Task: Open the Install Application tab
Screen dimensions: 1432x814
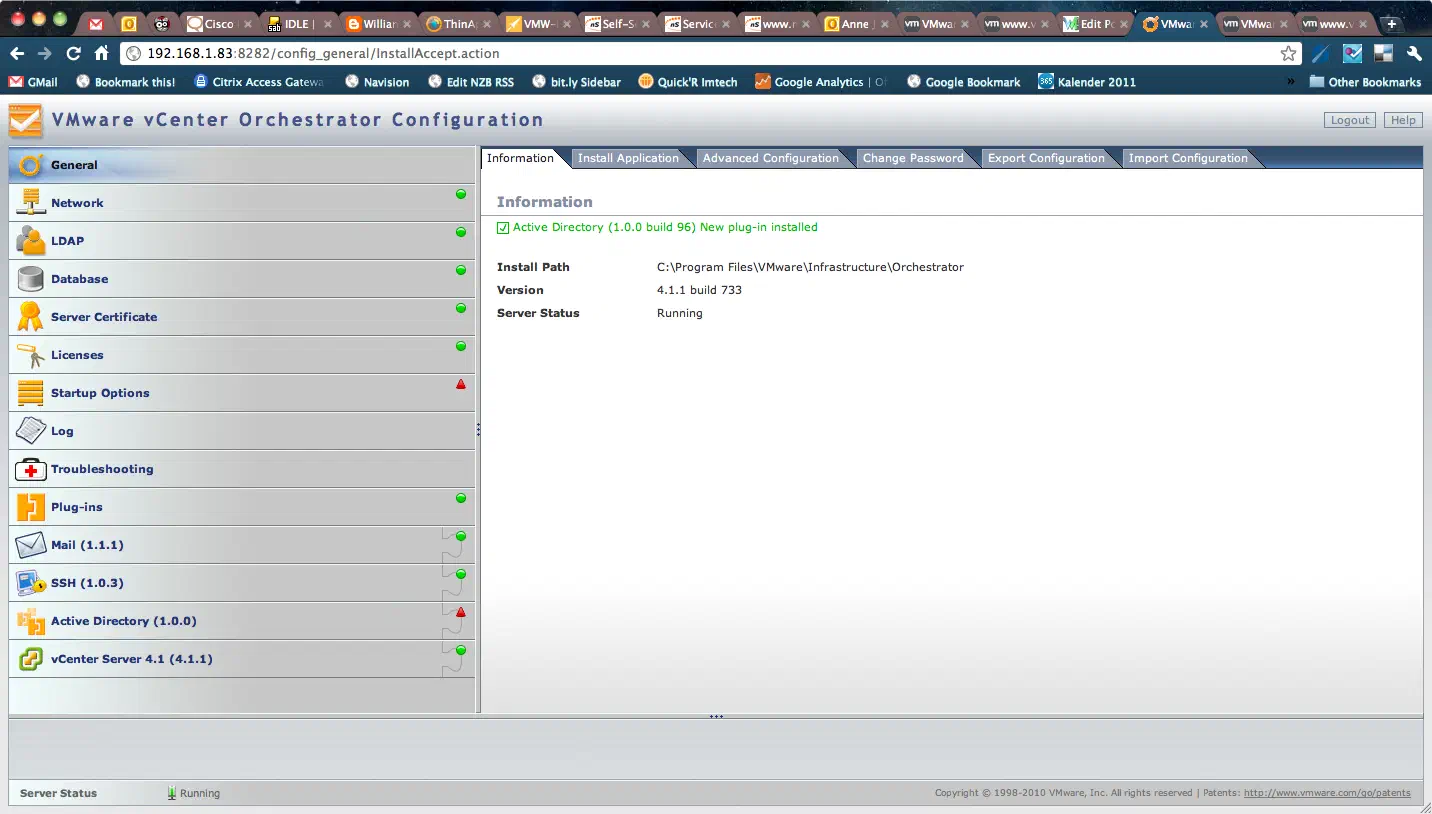Action: click(x=628, y=158)
